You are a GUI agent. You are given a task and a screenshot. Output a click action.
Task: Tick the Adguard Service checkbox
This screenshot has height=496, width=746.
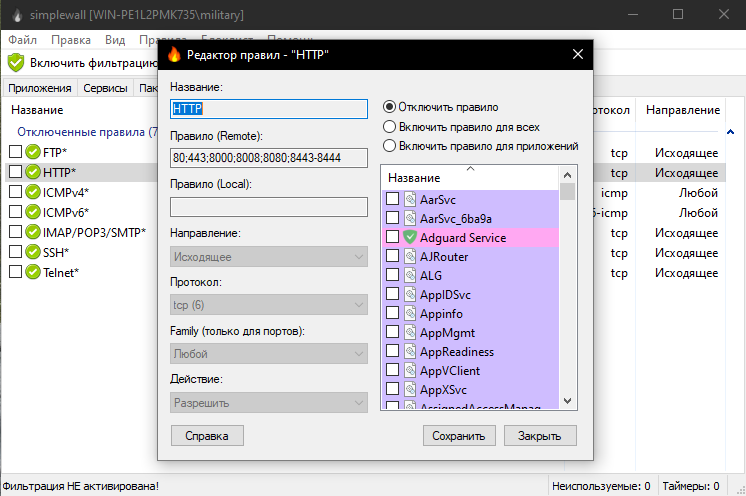pyautogui.click(x=393, y=238)
